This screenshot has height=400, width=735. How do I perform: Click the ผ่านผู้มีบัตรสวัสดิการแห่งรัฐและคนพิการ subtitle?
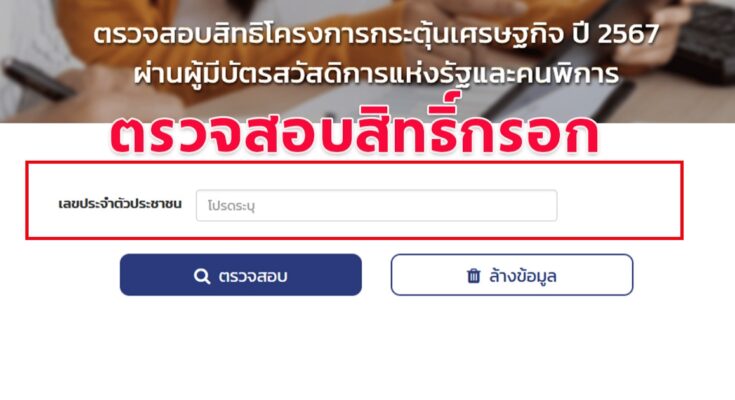click(x=376, y=75)
